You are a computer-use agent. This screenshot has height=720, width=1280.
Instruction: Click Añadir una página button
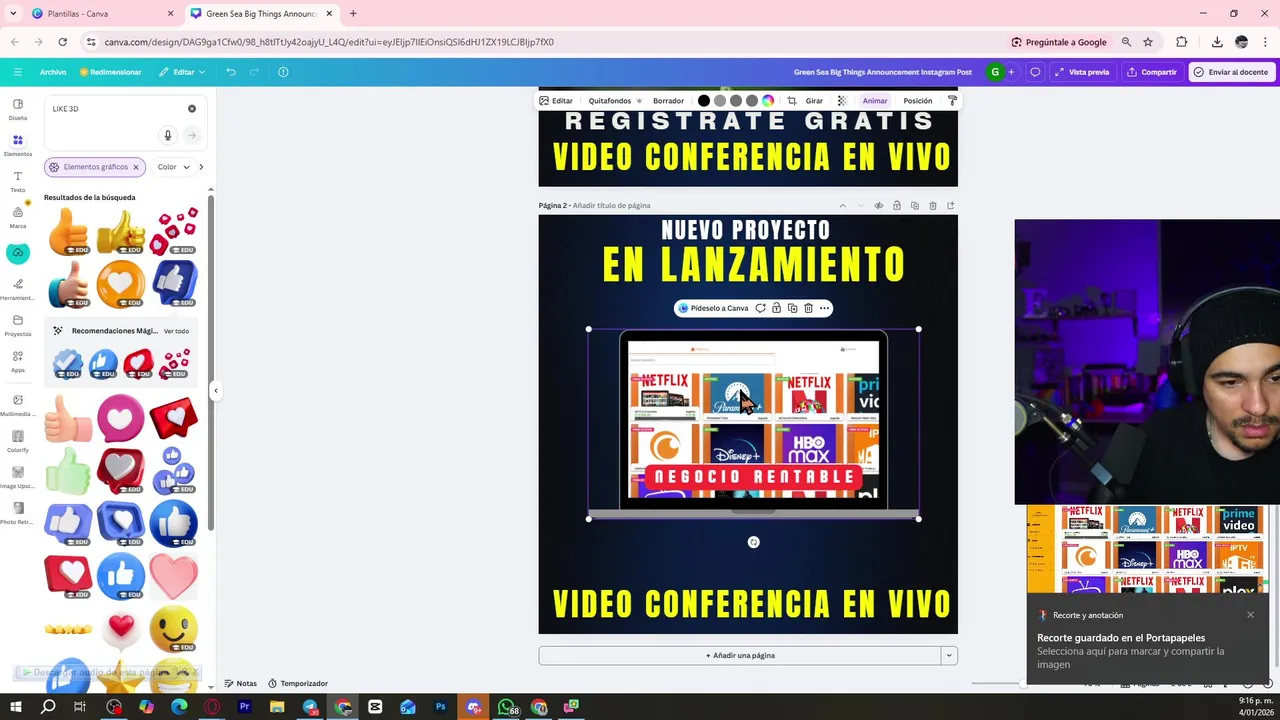(x=740, y=656)
